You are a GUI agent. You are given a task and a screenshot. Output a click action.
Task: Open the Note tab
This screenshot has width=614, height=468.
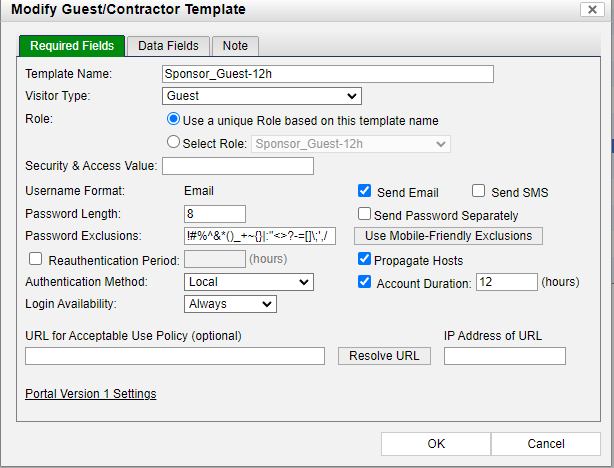pyautogui.click(x=235, y=46)
